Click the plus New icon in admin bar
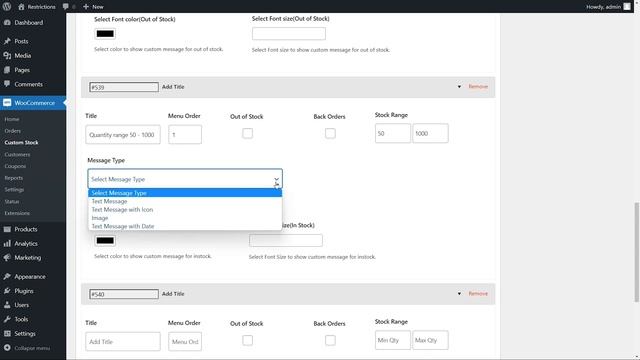Screen dimensions: 640x360 pyautogui.click(x=86, y=7)
